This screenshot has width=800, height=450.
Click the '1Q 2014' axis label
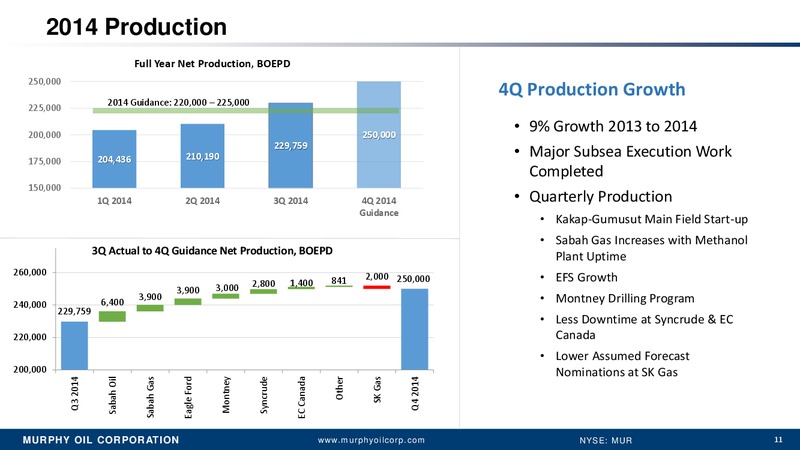pyautogui.click(x=114, y=201)
